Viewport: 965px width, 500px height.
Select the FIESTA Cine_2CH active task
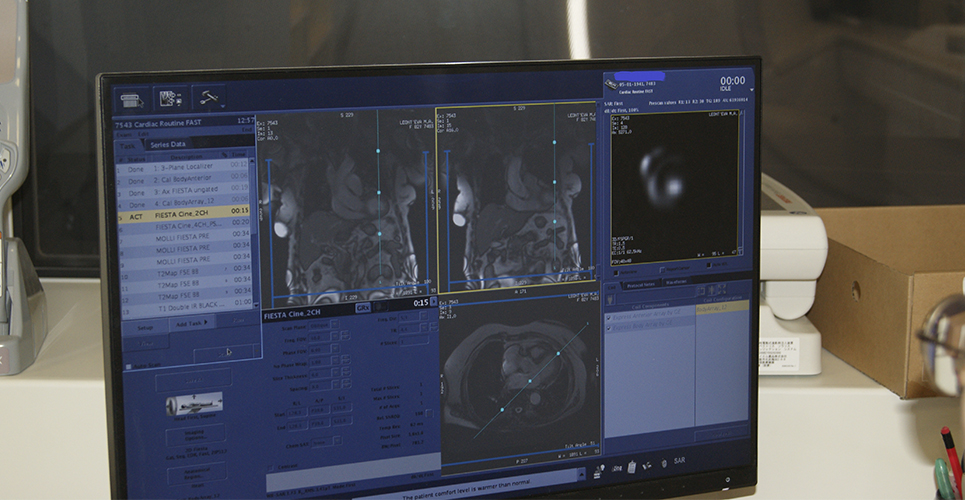185,213
